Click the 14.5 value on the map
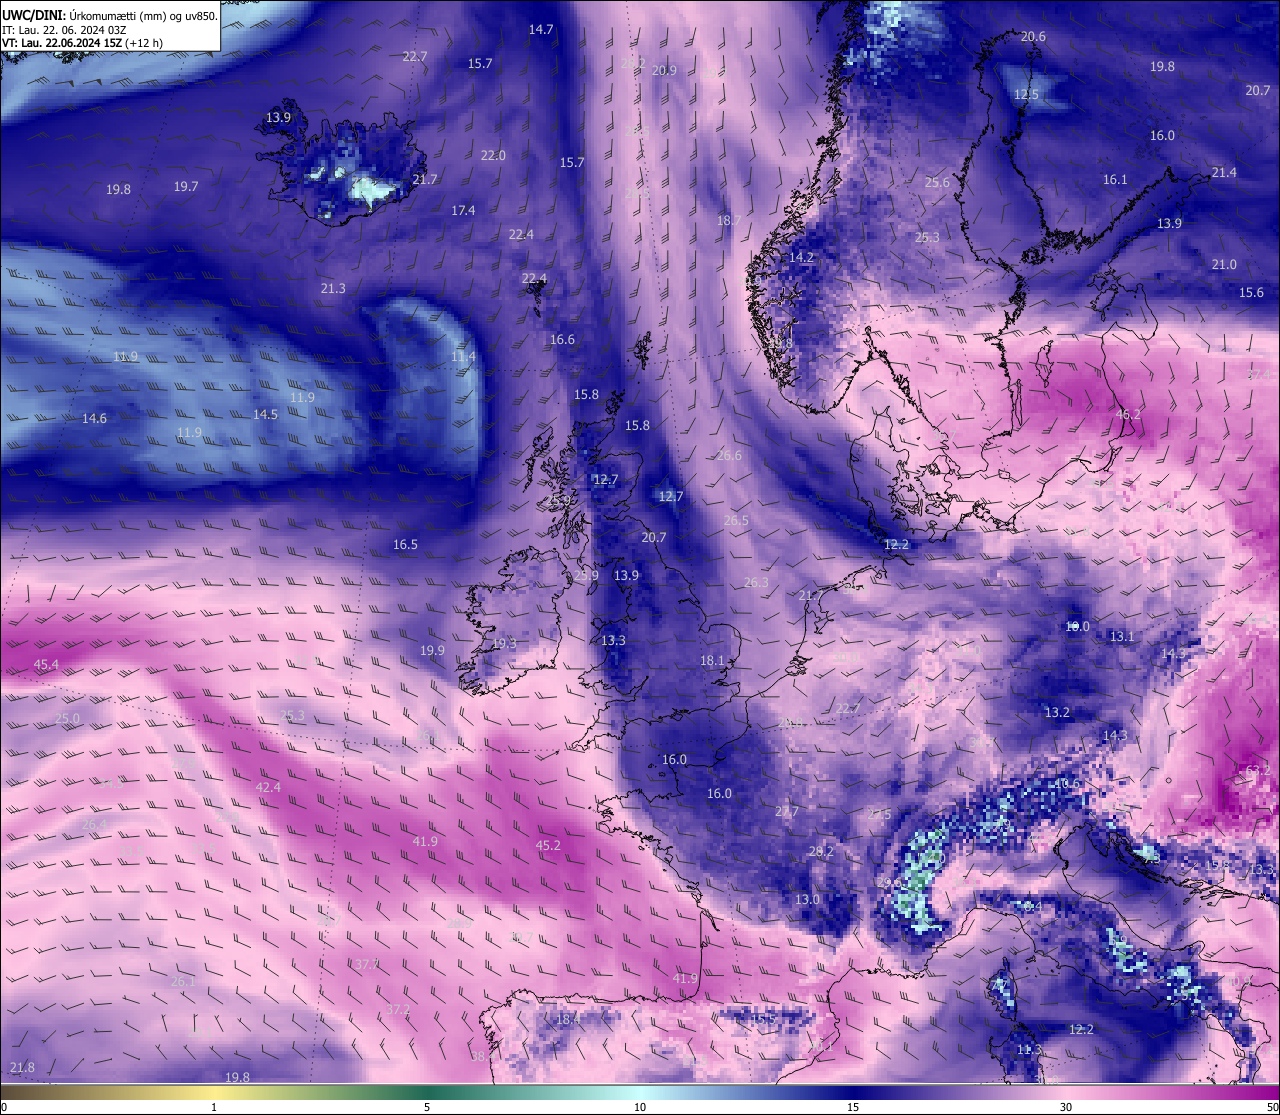This screenshot has height=1115, width=1280. click(x=265, y=415)
